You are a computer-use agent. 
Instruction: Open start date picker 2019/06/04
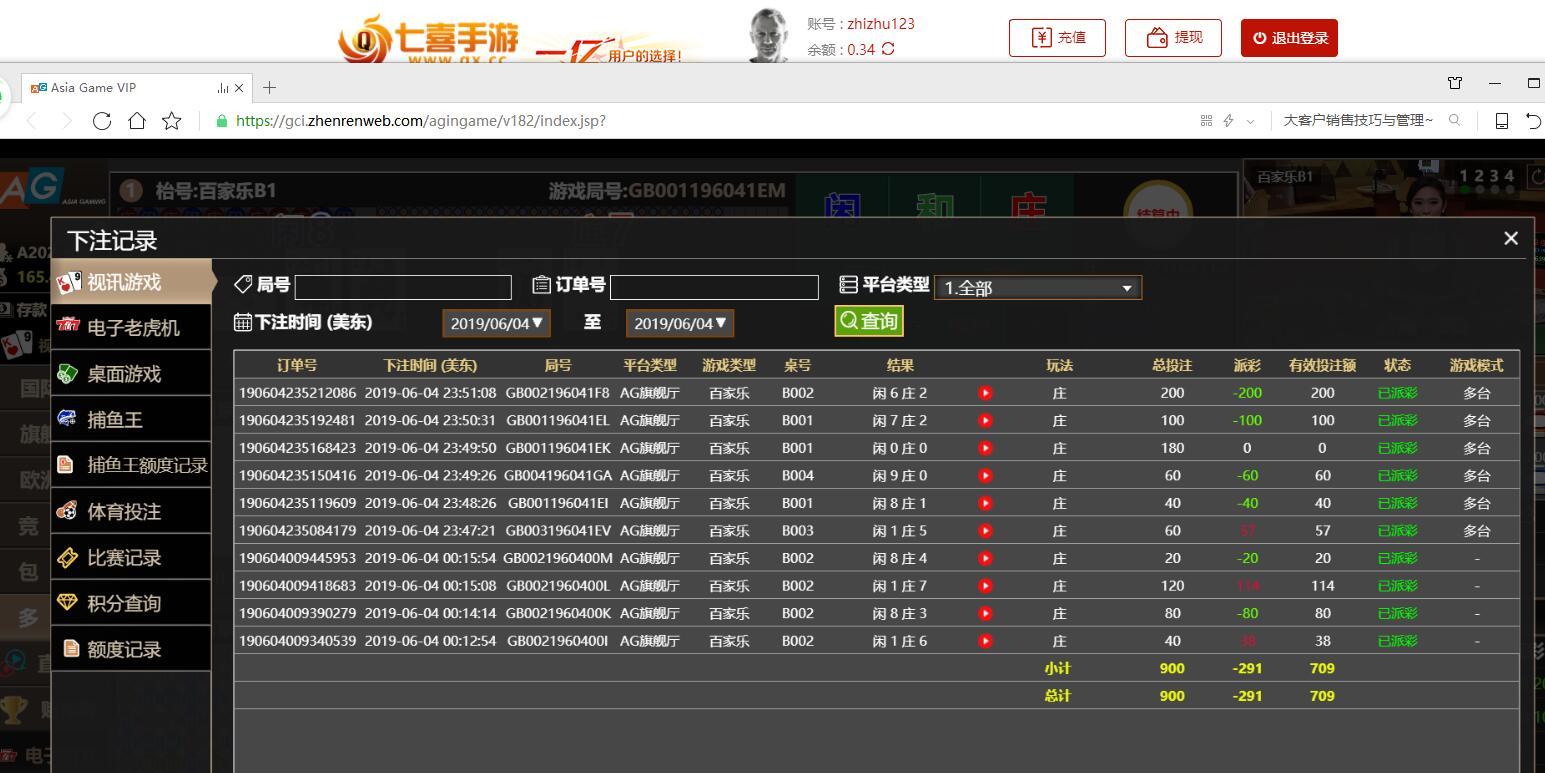(496, 323)
